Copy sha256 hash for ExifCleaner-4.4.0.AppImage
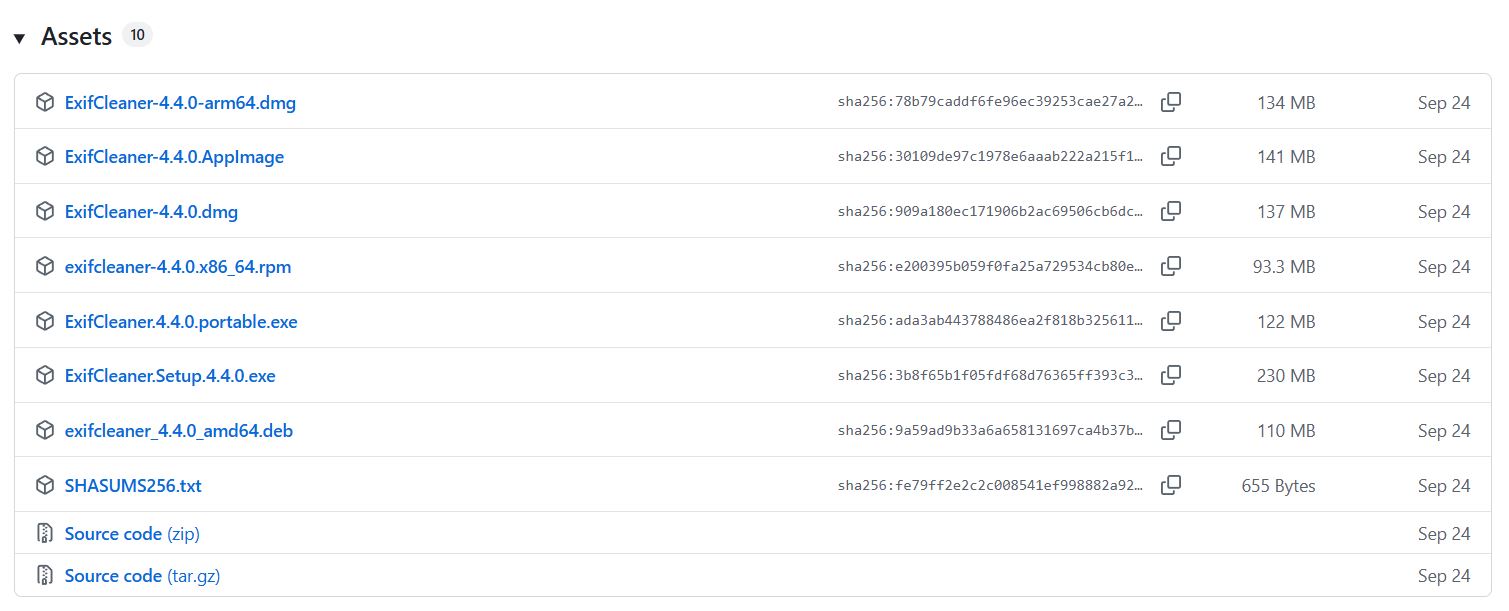 coord(1171,157)
